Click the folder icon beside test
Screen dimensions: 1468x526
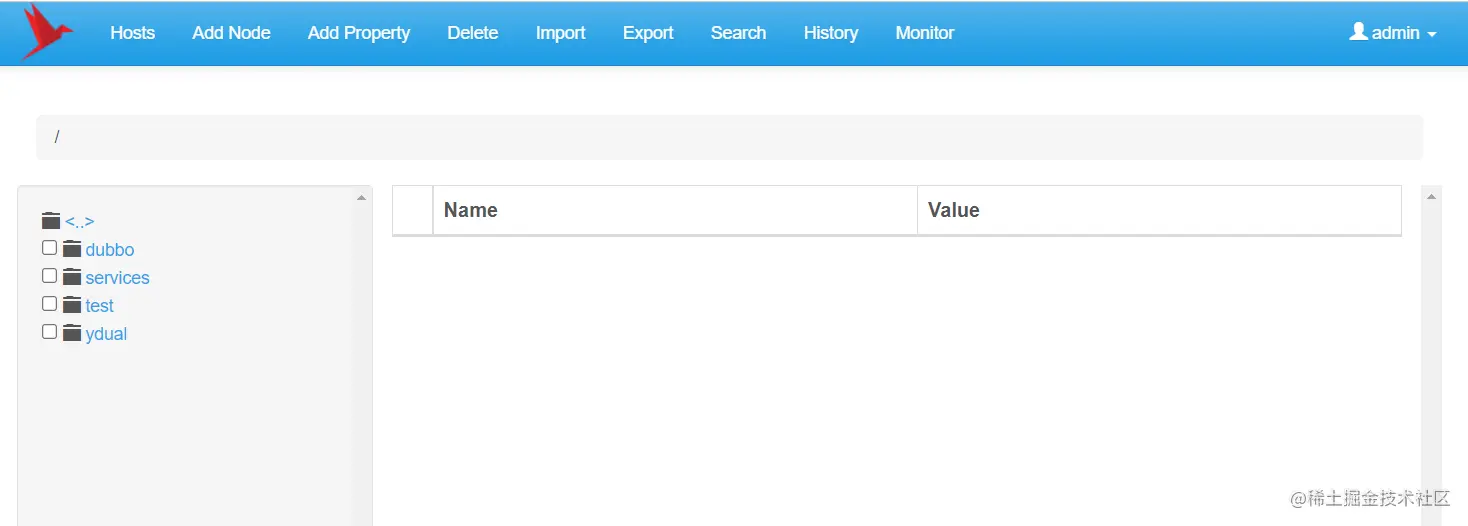(x=72, y=305)
